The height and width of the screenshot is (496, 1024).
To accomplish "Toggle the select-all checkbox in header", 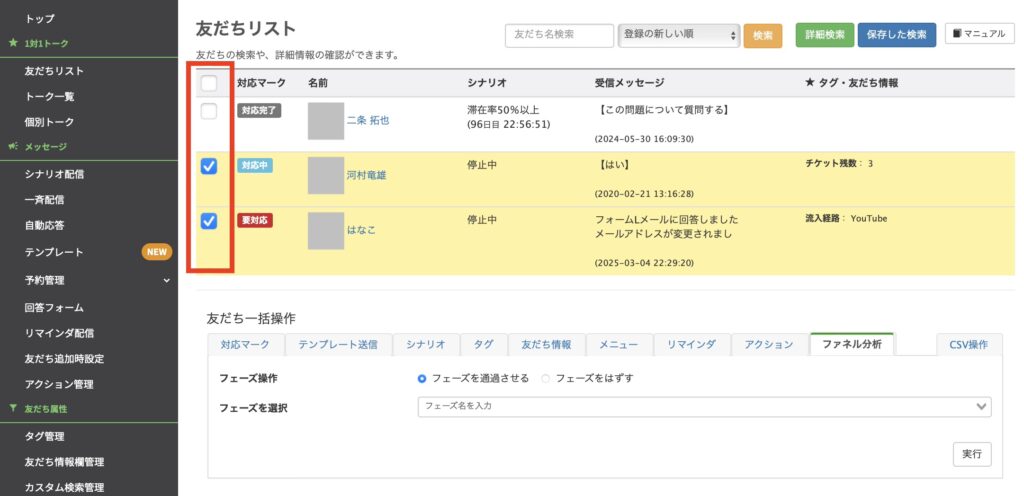I will [x=209, y=83].
